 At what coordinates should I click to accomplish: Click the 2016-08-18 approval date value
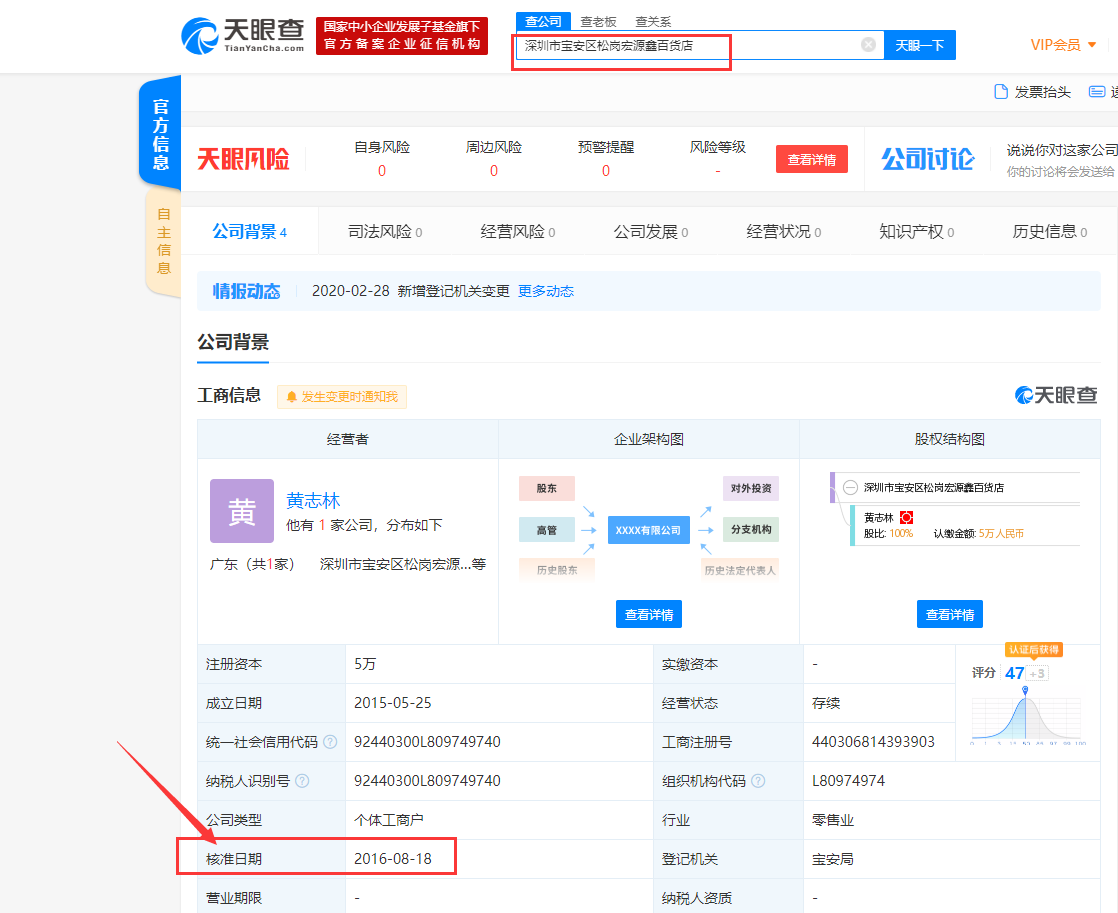point(393,859)
